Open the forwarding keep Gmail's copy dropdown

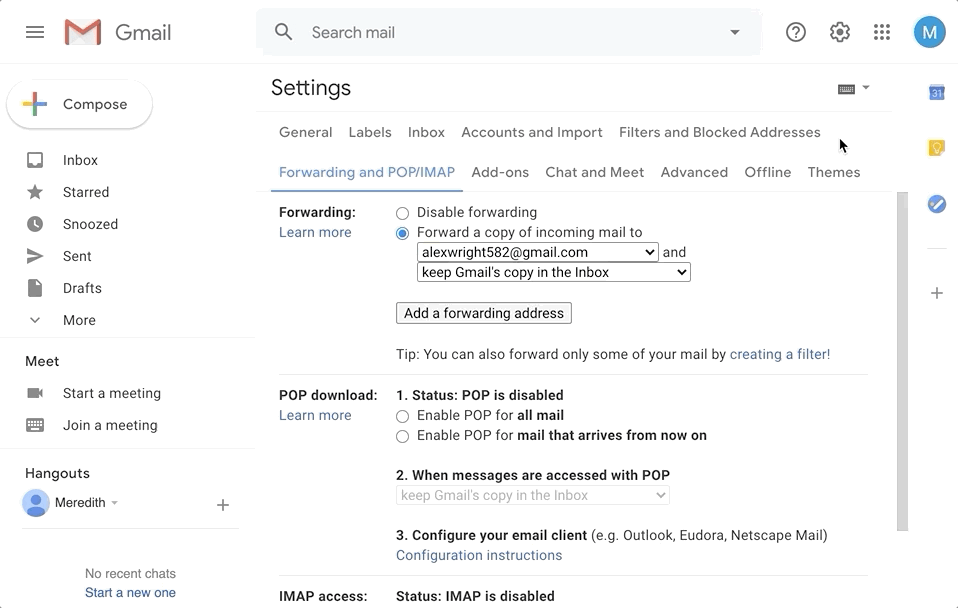pyautogui.click(x=554, y=273)
